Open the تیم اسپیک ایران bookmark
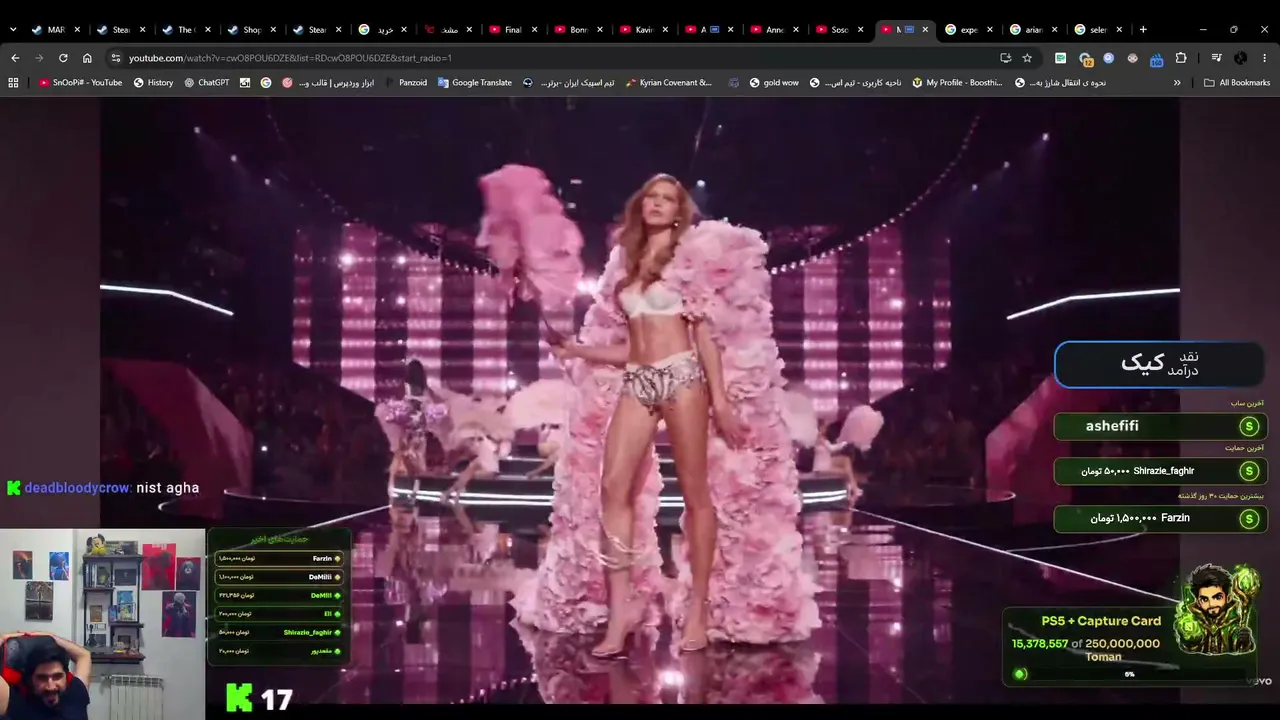This screenshot has width=1280, height=720. 568,83
